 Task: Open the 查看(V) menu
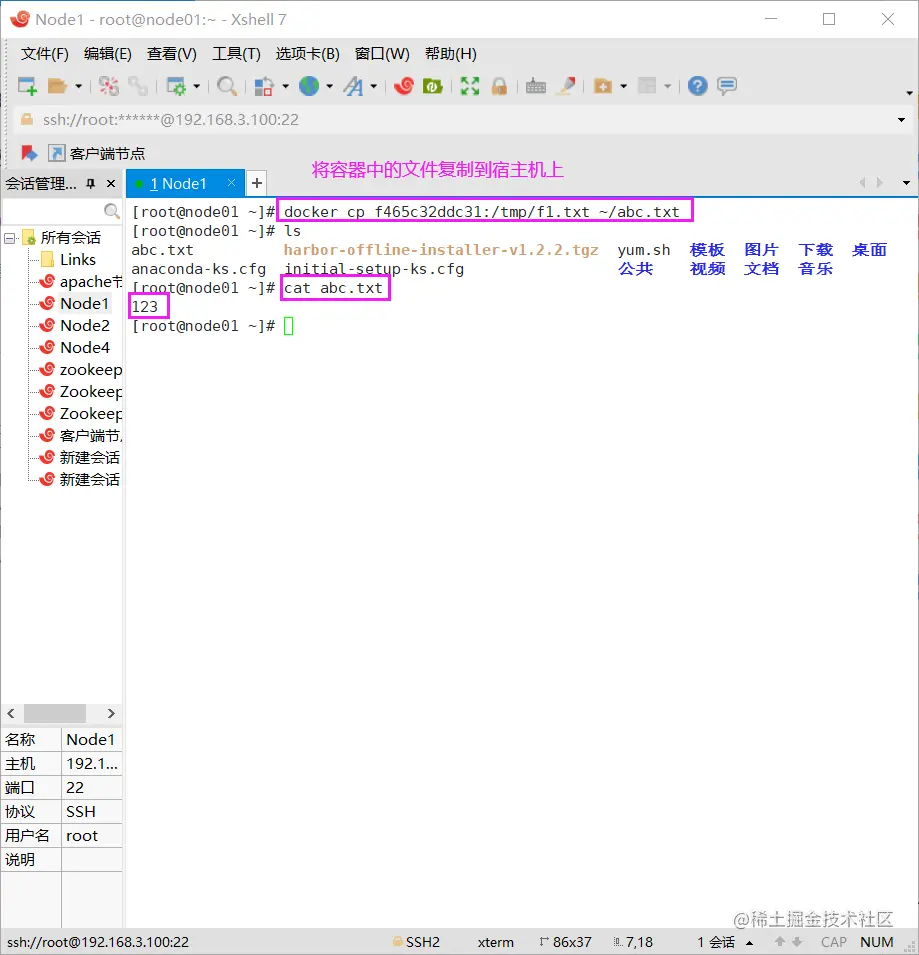172,54
